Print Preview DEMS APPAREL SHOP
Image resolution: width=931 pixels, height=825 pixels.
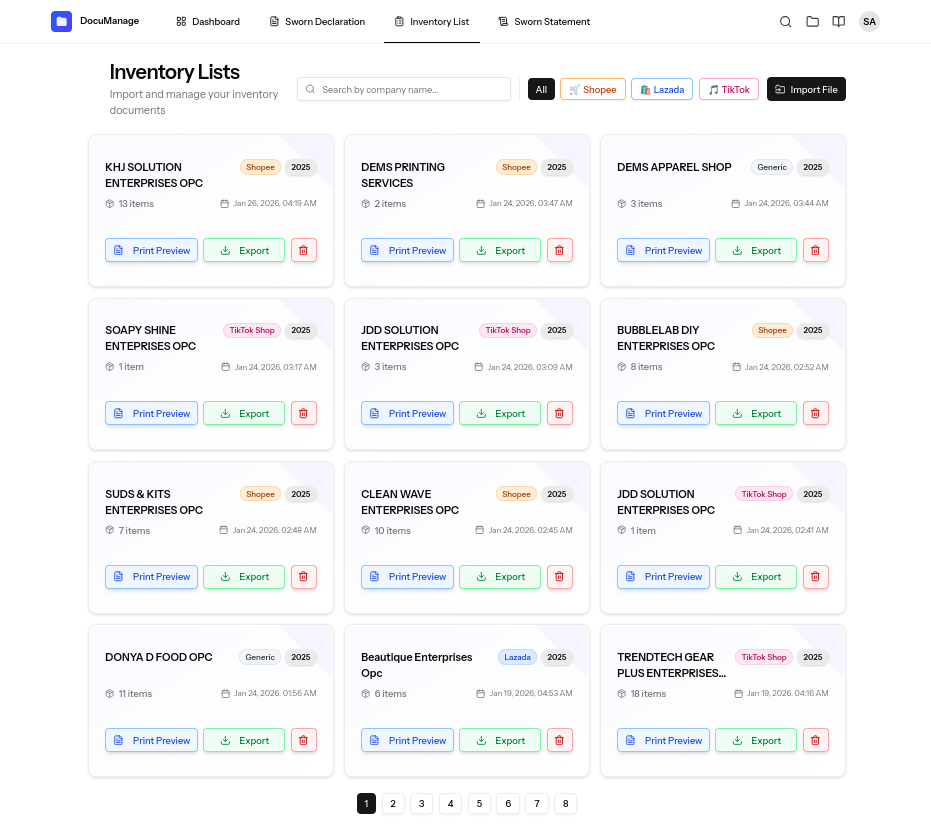(663, 250)
